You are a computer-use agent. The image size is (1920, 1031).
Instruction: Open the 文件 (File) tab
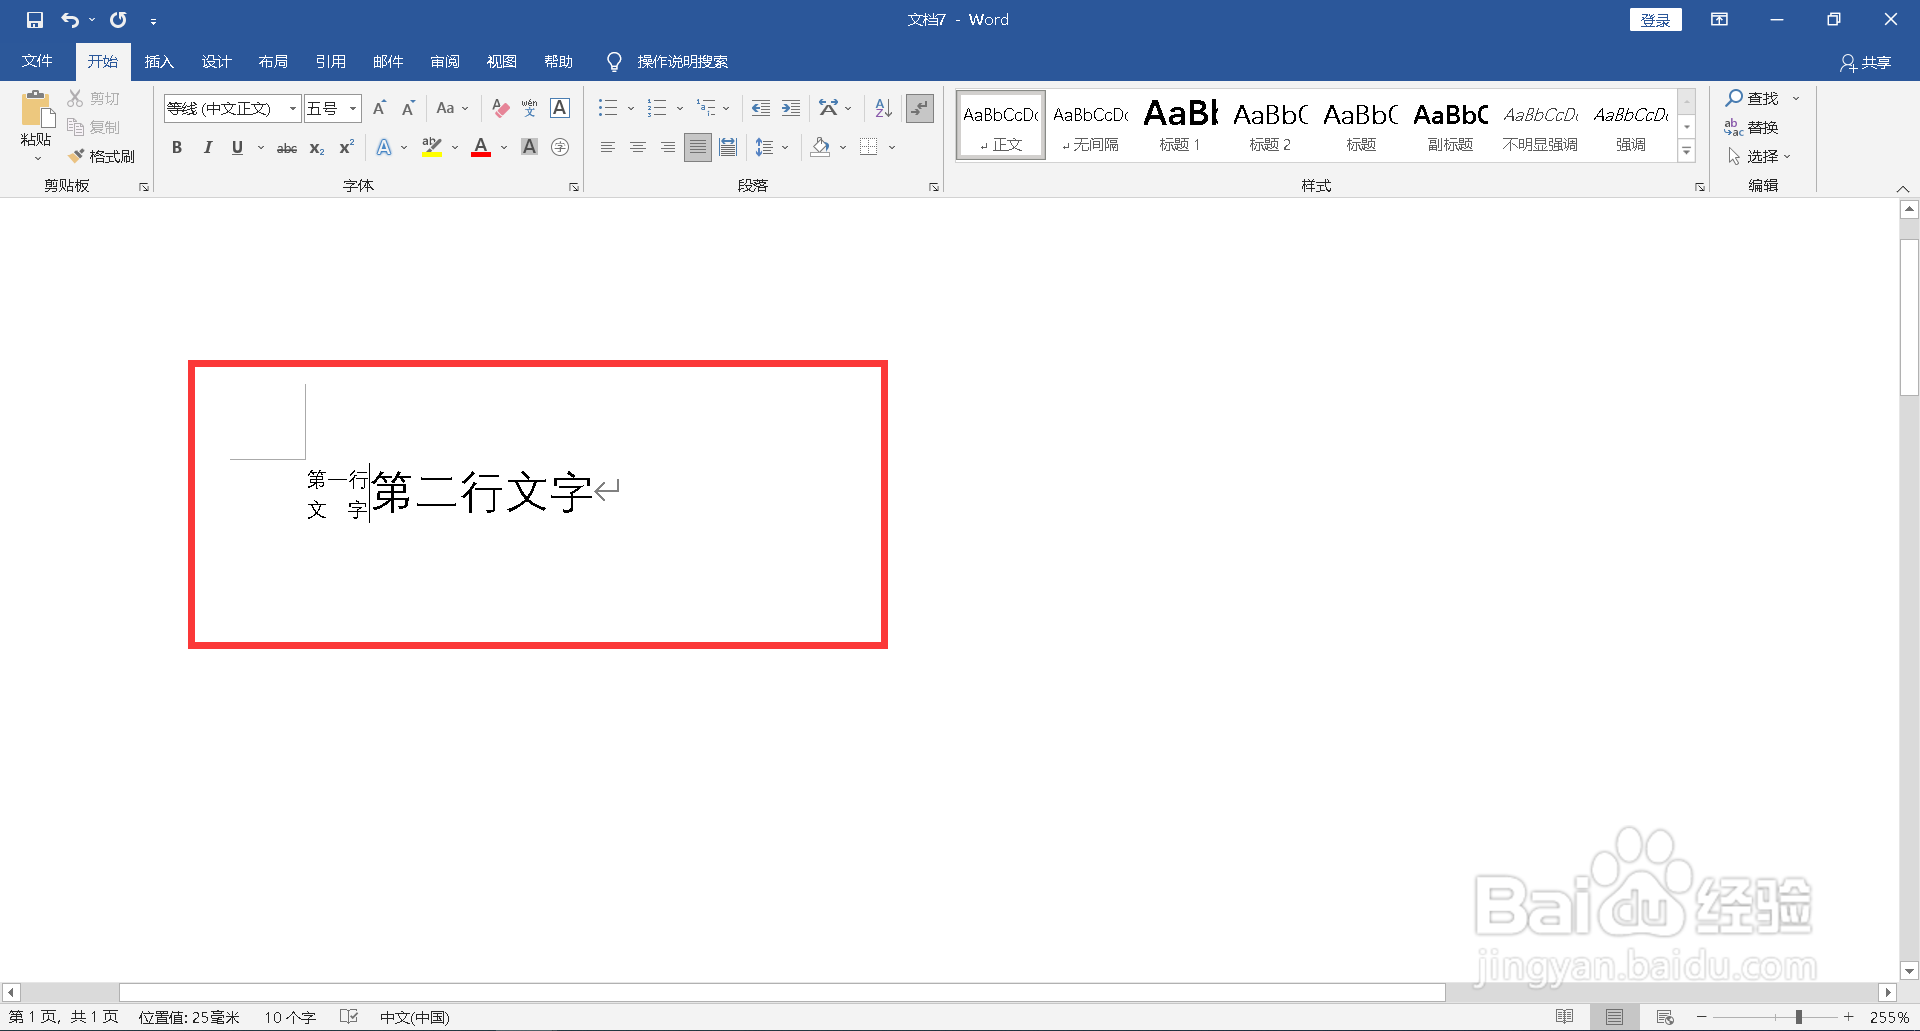(37, 61)
